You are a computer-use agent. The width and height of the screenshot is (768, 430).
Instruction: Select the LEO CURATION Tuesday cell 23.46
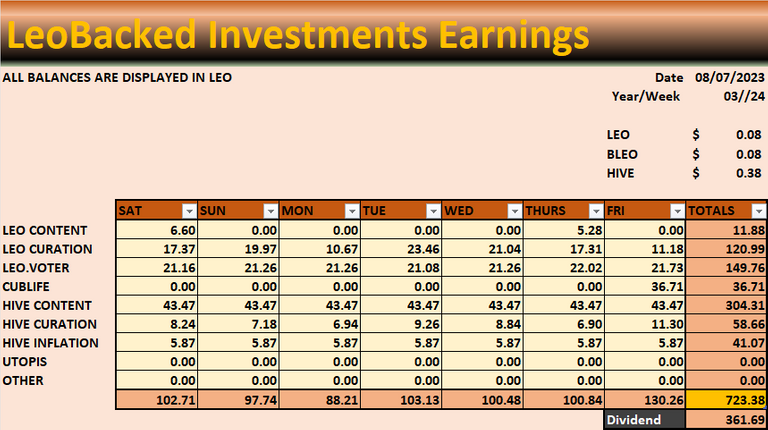[401, 249]
